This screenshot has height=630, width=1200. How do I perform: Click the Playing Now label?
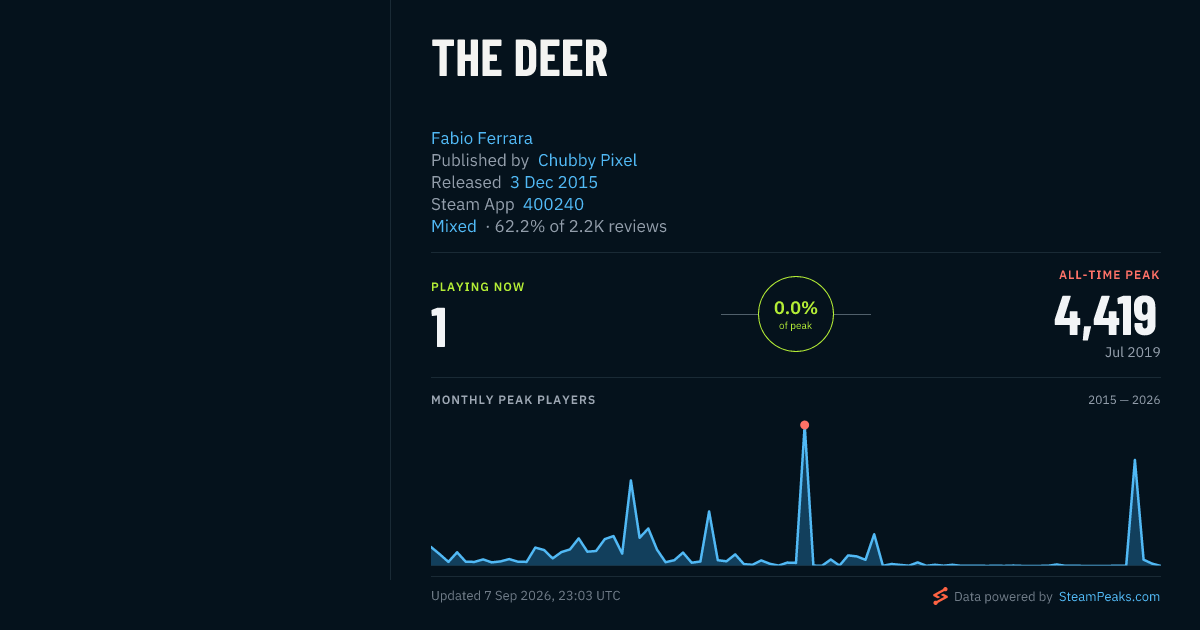[x=478, y=287]
